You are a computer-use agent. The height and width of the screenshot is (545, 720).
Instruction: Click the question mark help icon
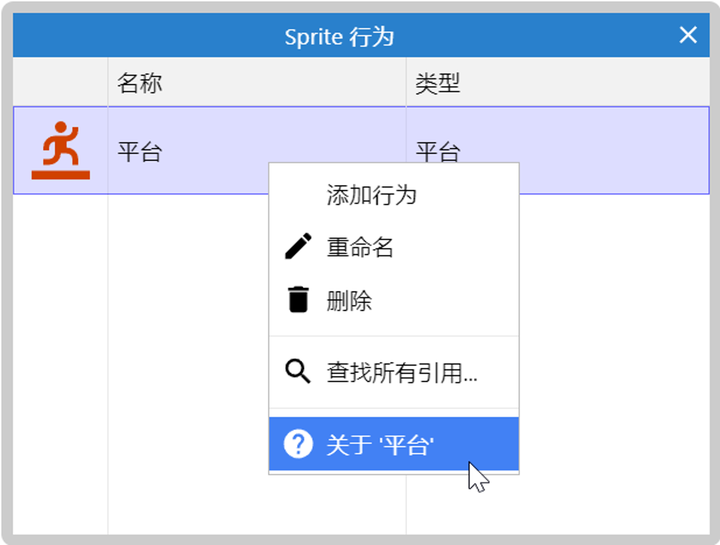pyautogui.click(x=298, y=444)
